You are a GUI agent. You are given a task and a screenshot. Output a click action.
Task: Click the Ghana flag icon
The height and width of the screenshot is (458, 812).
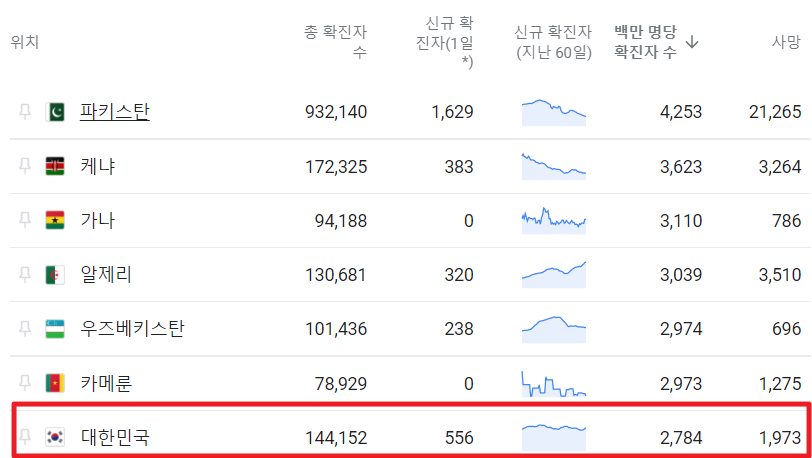coord(55,220)
